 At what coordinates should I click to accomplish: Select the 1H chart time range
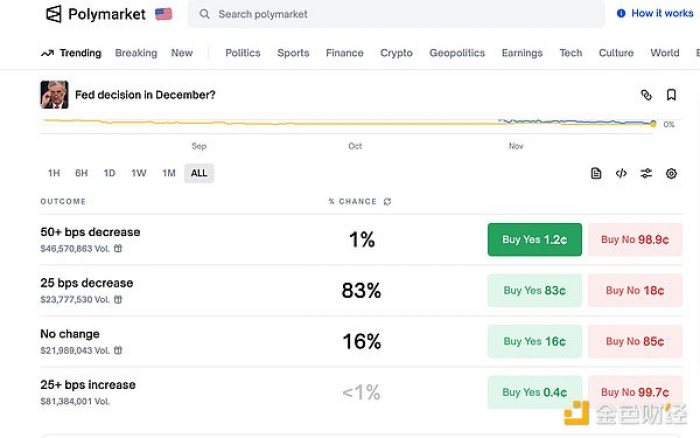[54, 173]
